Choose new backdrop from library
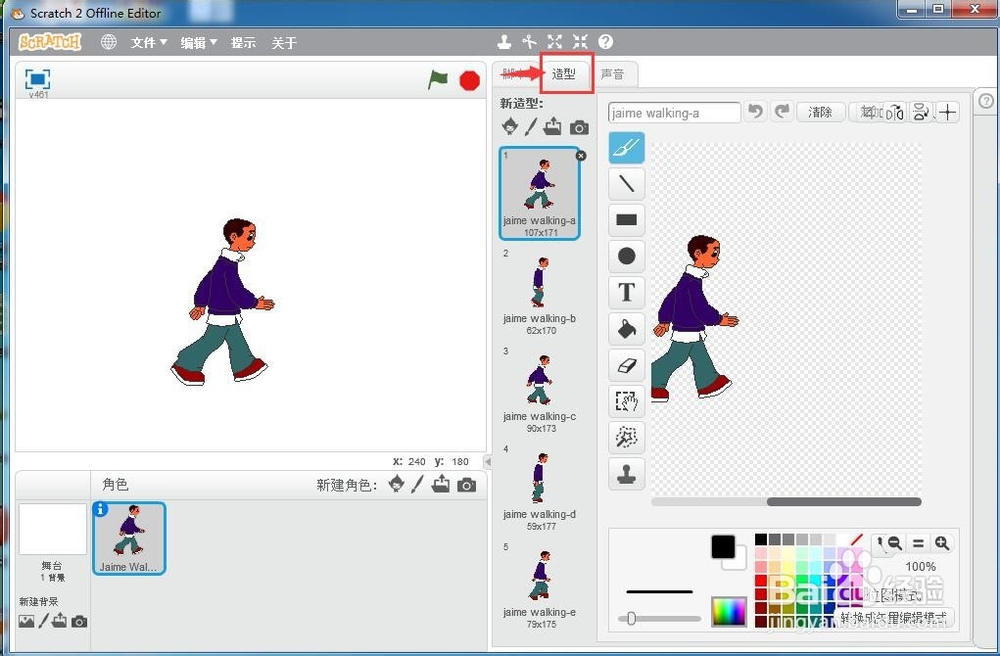The image size is (1000, 656). pos(26,621)
